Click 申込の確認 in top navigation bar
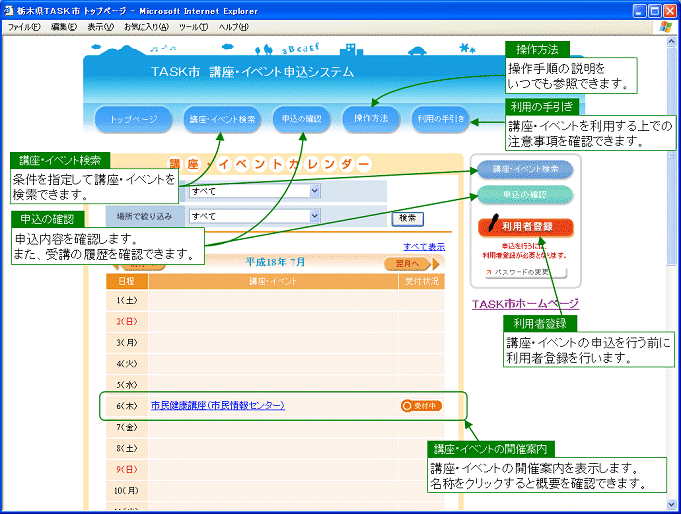The image size is (681, 514). [x=301, y=119]
